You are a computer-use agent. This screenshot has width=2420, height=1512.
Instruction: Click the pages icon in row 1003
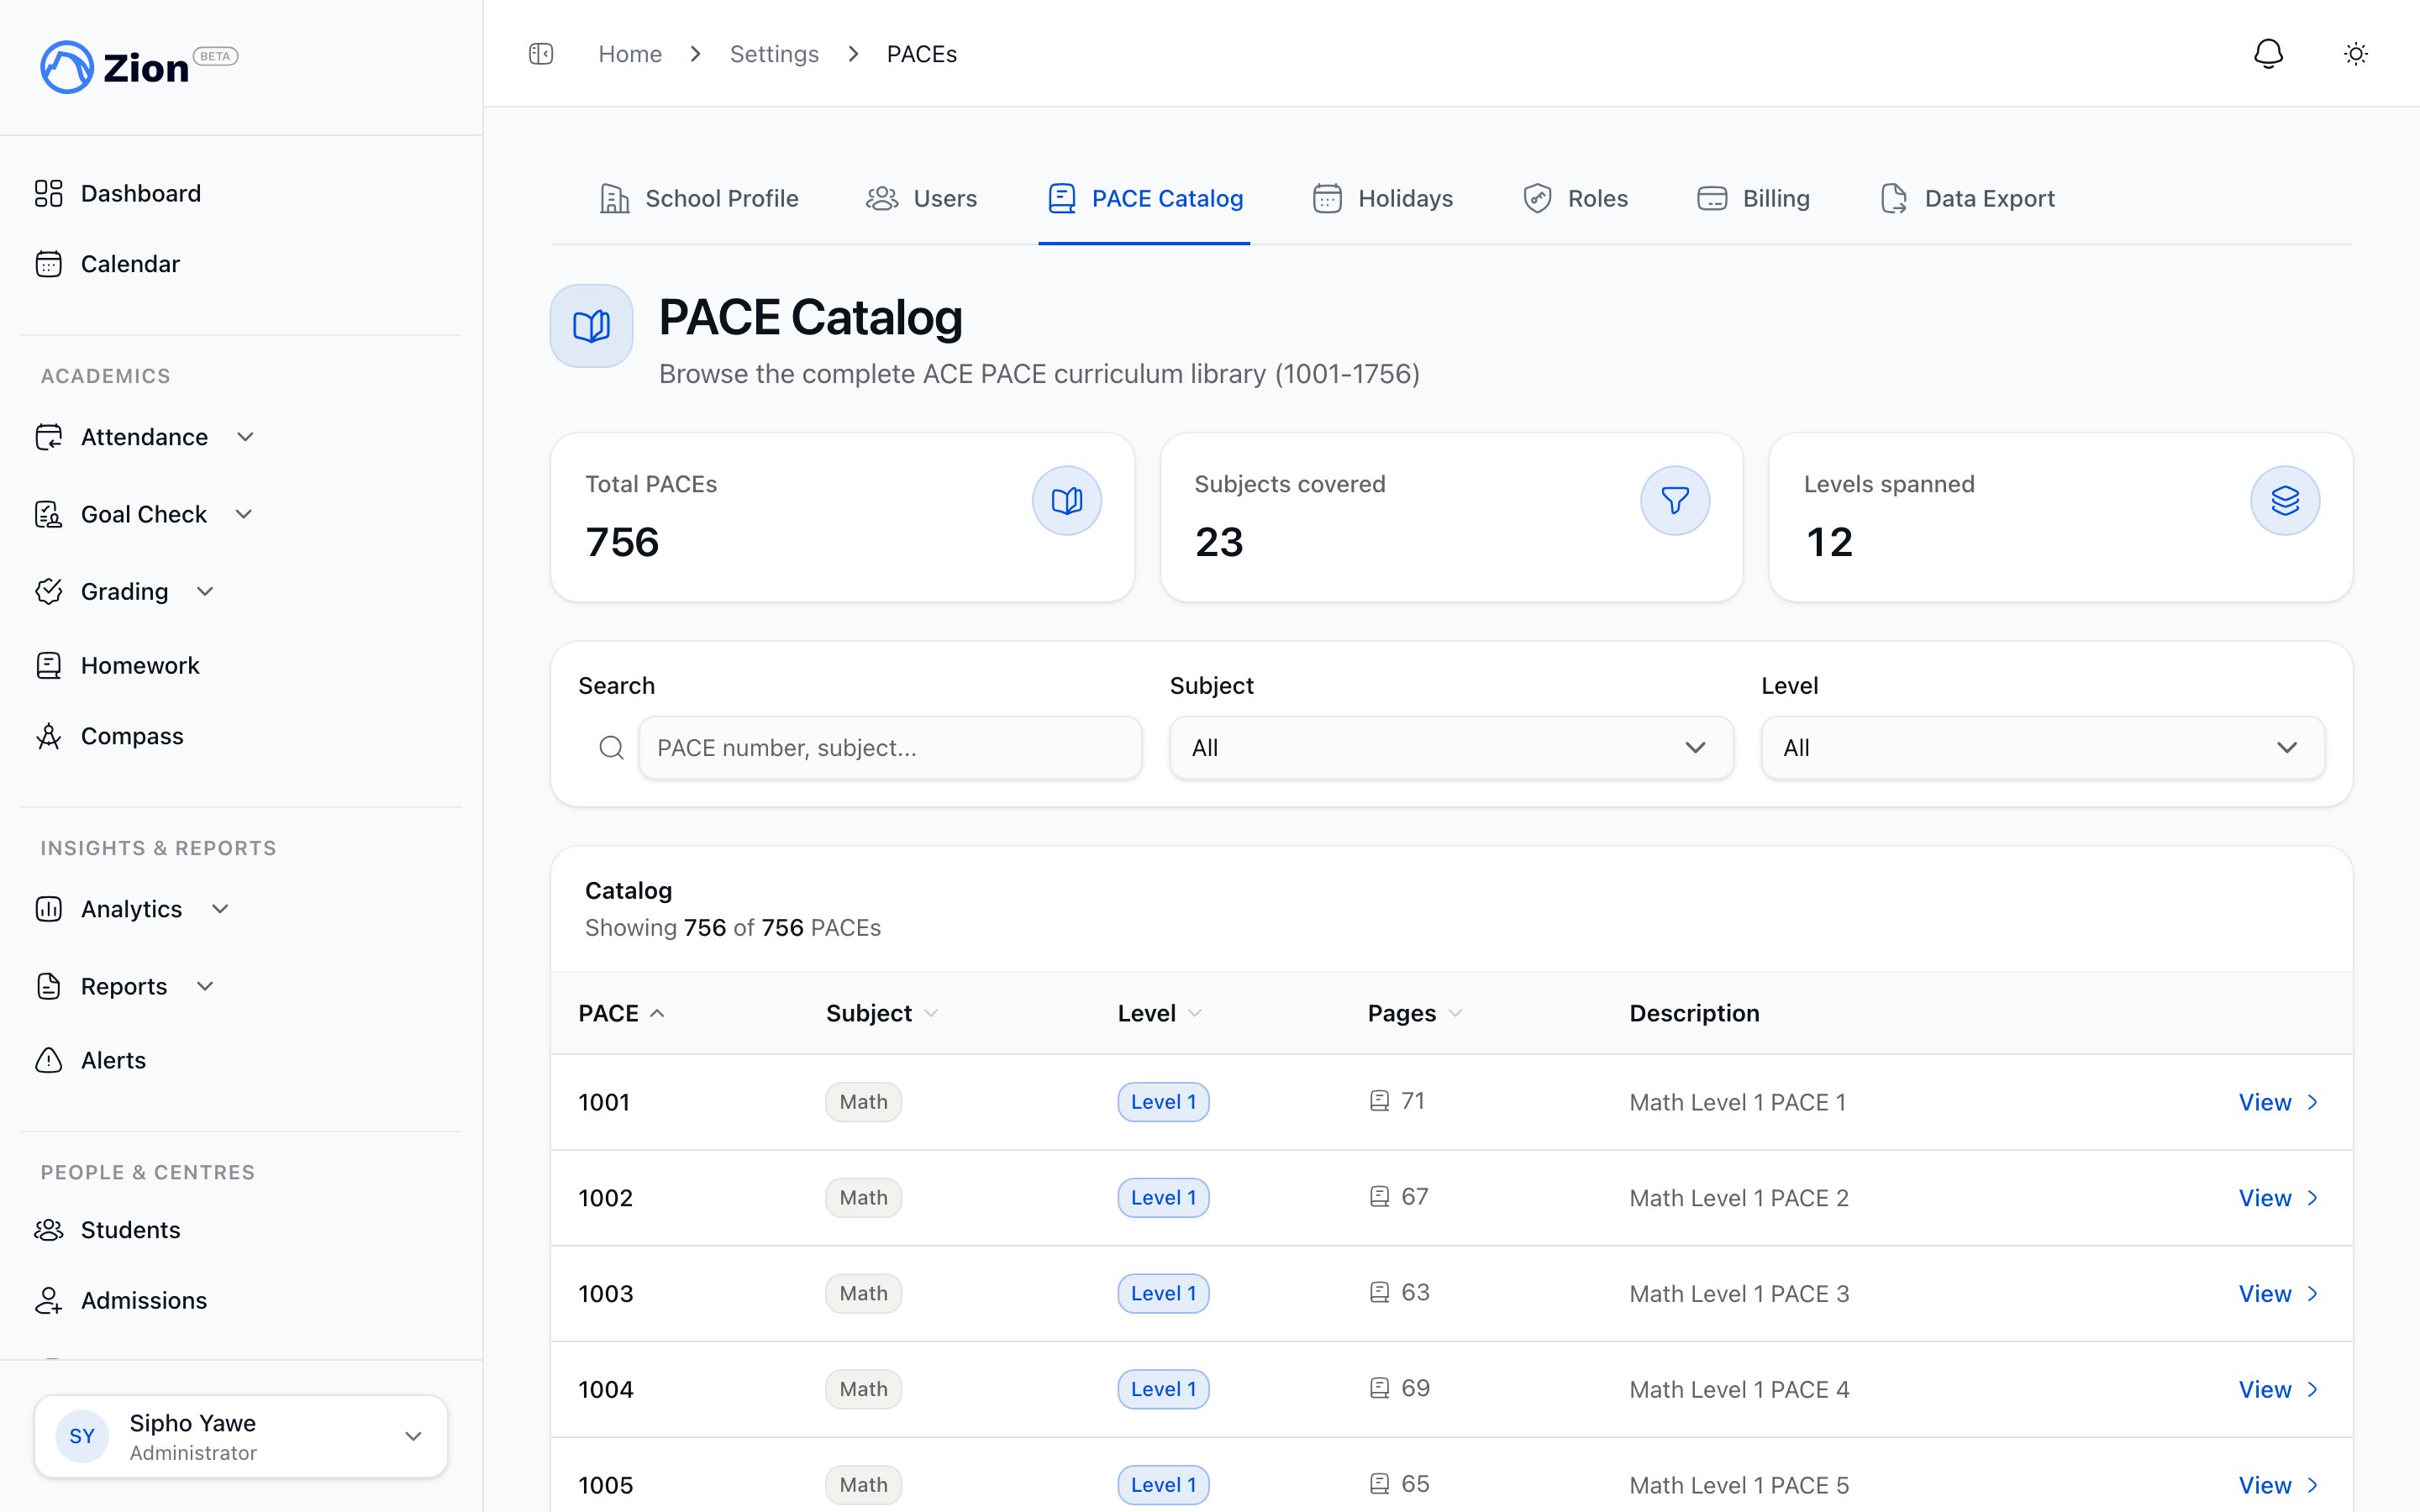point(1379,1293)
